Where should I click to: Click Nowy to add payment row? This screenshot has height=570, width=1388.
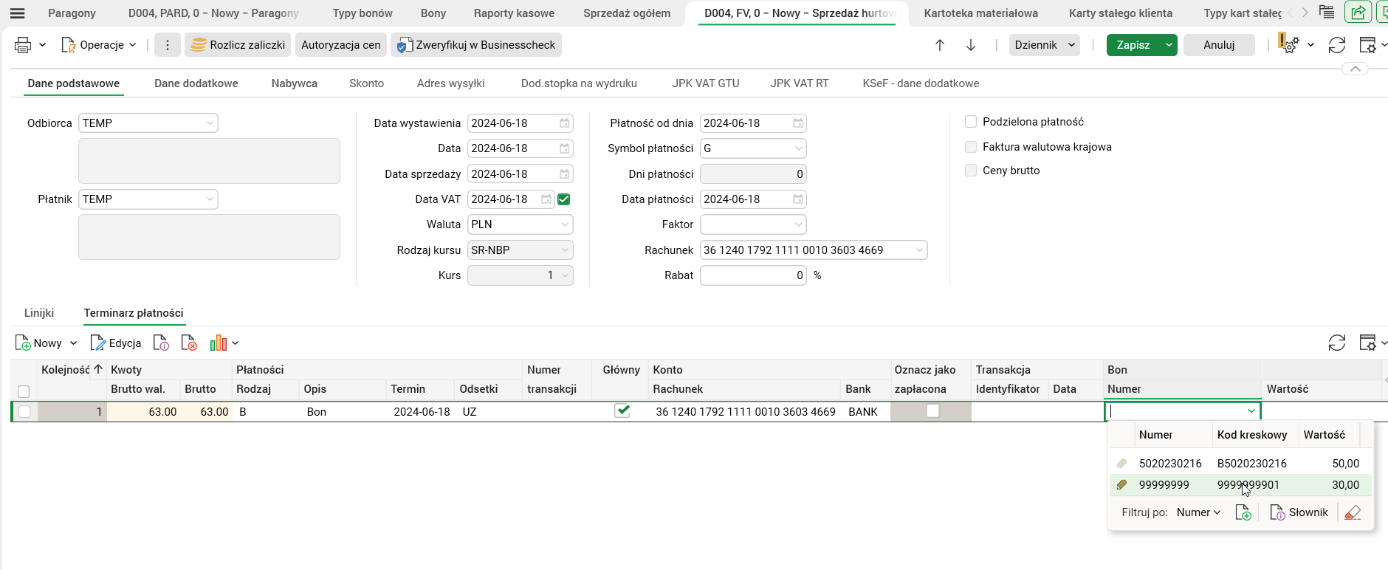[39, 343]
